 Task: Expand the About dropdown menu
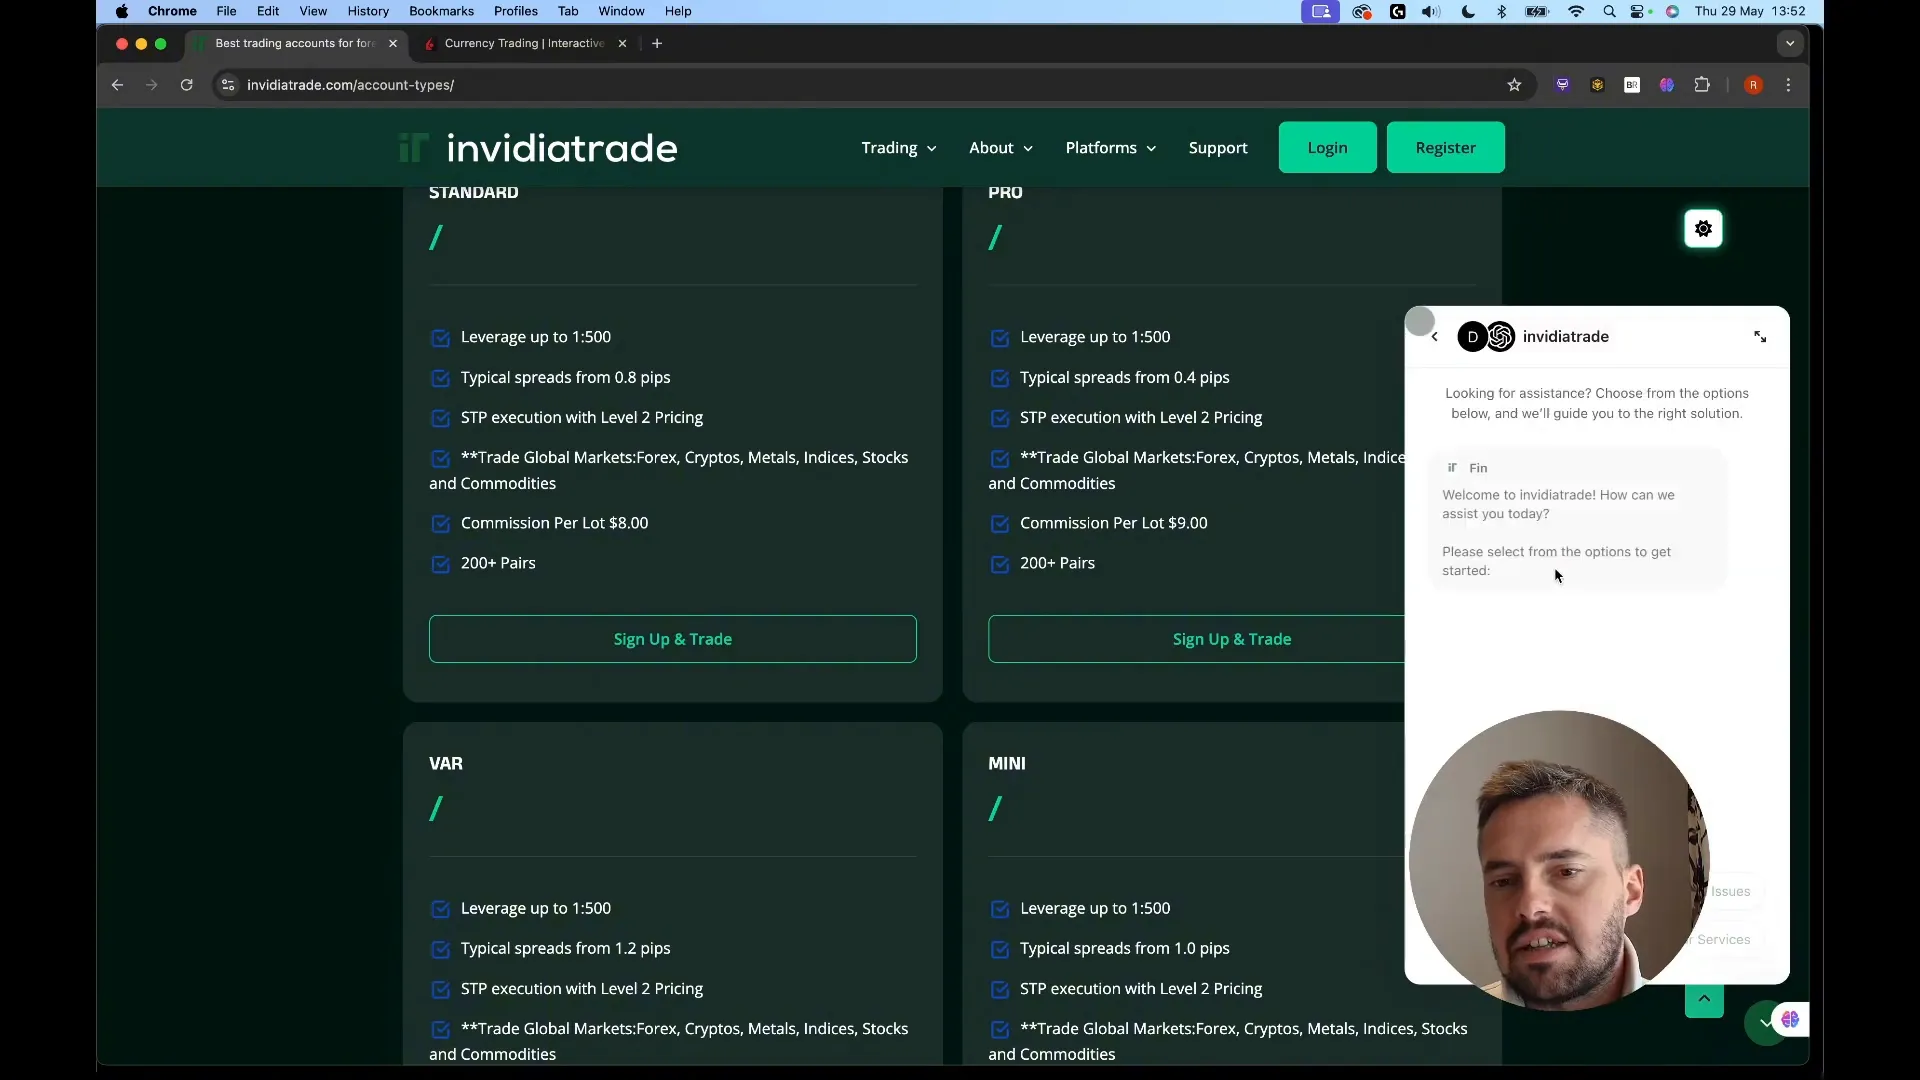[1000, 148]
